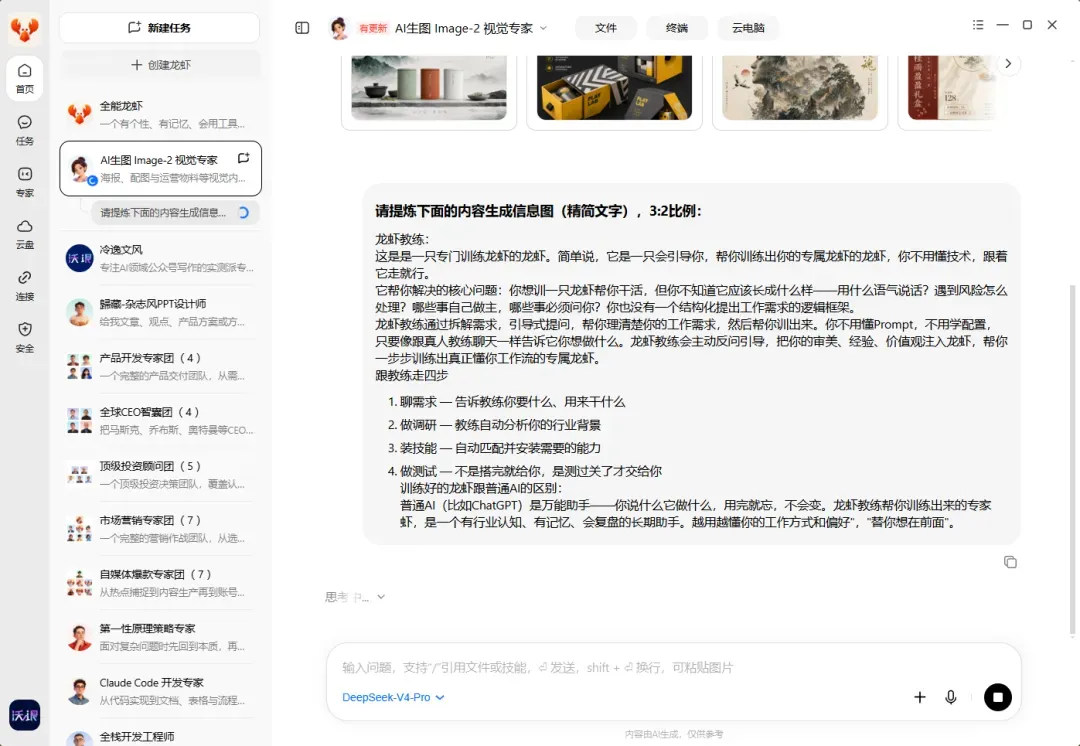Open the 安全 shield icon in sidebar
Screen dimensions: 1080x746
[x=25, y=338]
